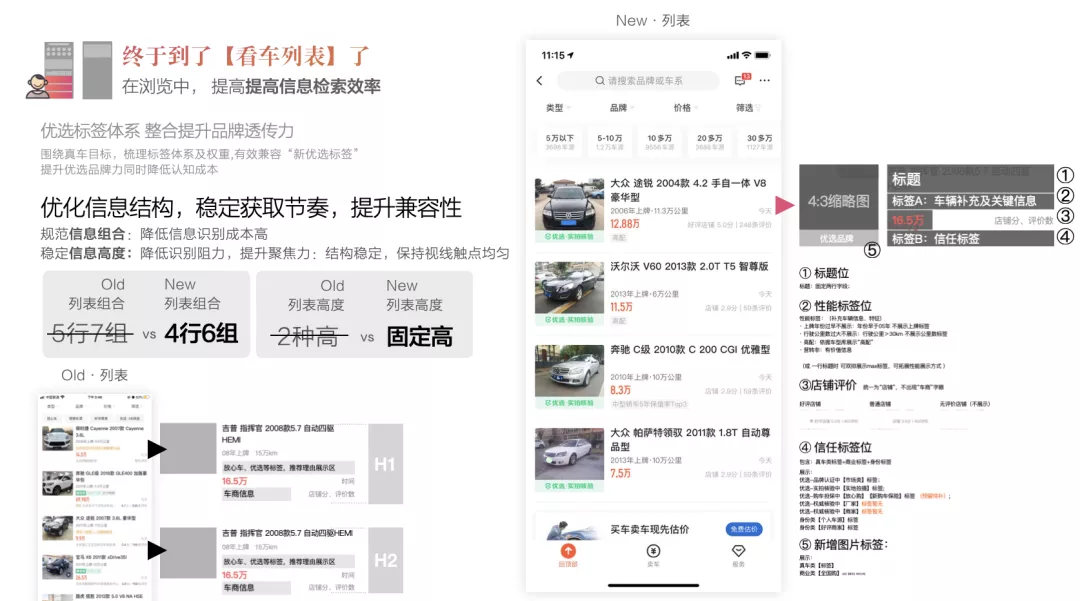Expand the 价格 filter dropdown
Viewport: 1080px width, 601px height.
click(x=685, y=108)
